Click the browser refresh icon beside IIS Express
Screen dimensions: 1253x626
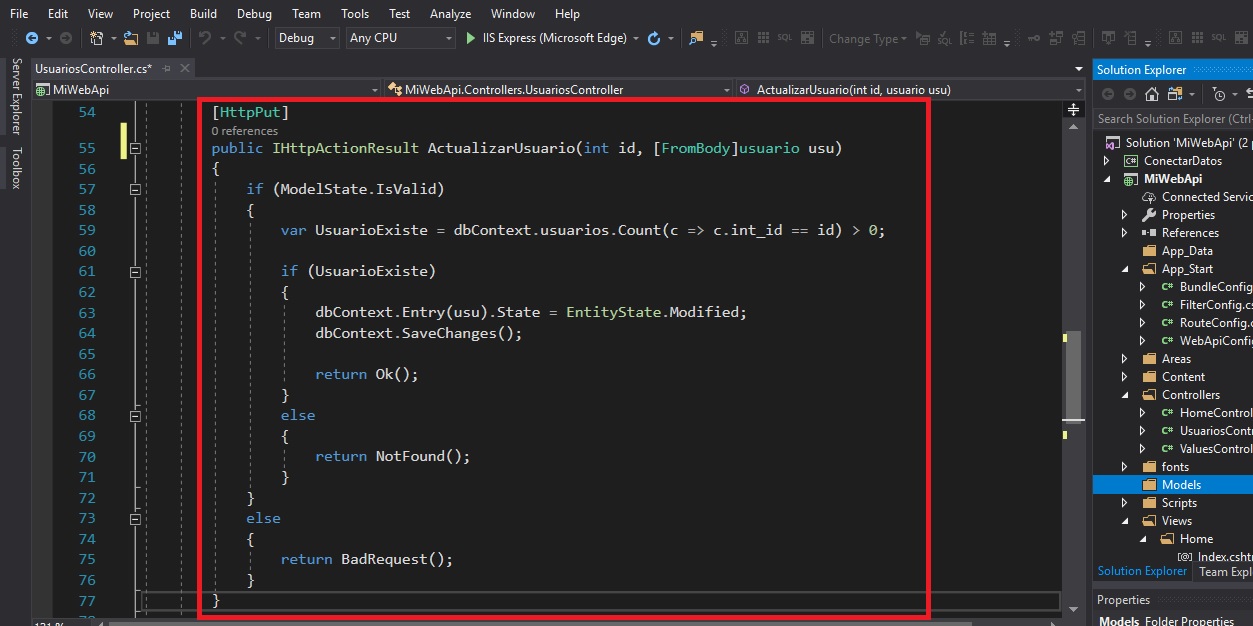(655, 38)
